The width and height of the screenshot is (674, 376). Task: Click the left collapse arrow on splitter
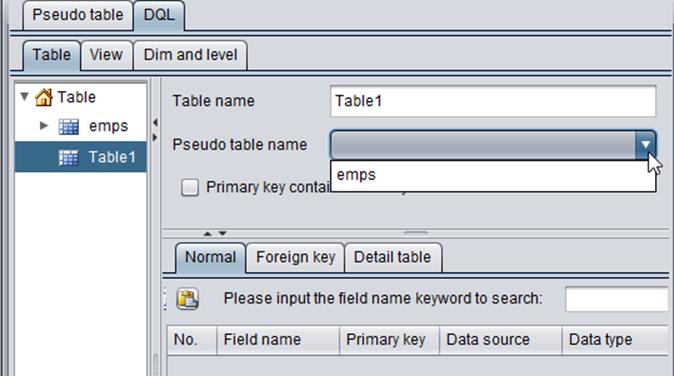coord(156,122)
